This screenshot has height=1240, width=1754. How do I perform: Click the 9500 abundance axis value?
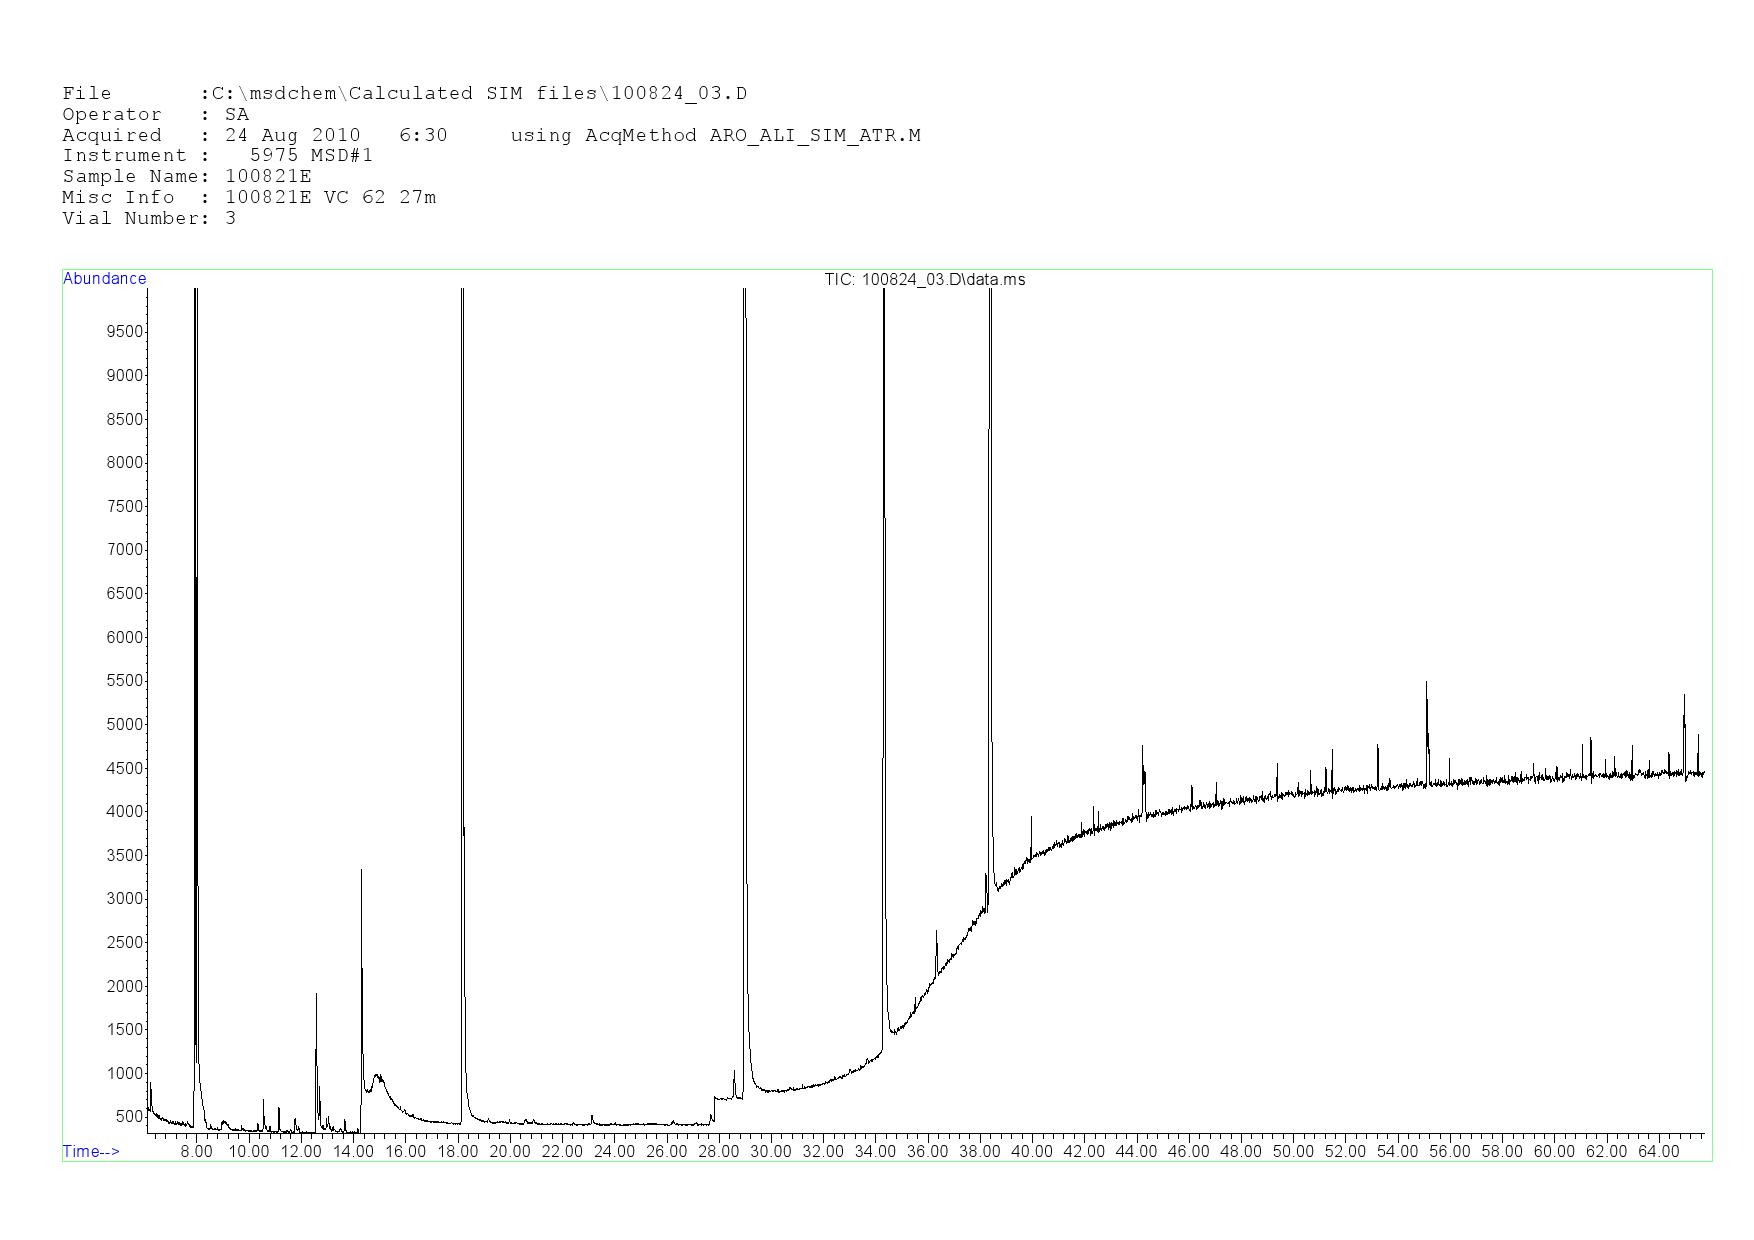pyautogui.click(x=125, y=332)
